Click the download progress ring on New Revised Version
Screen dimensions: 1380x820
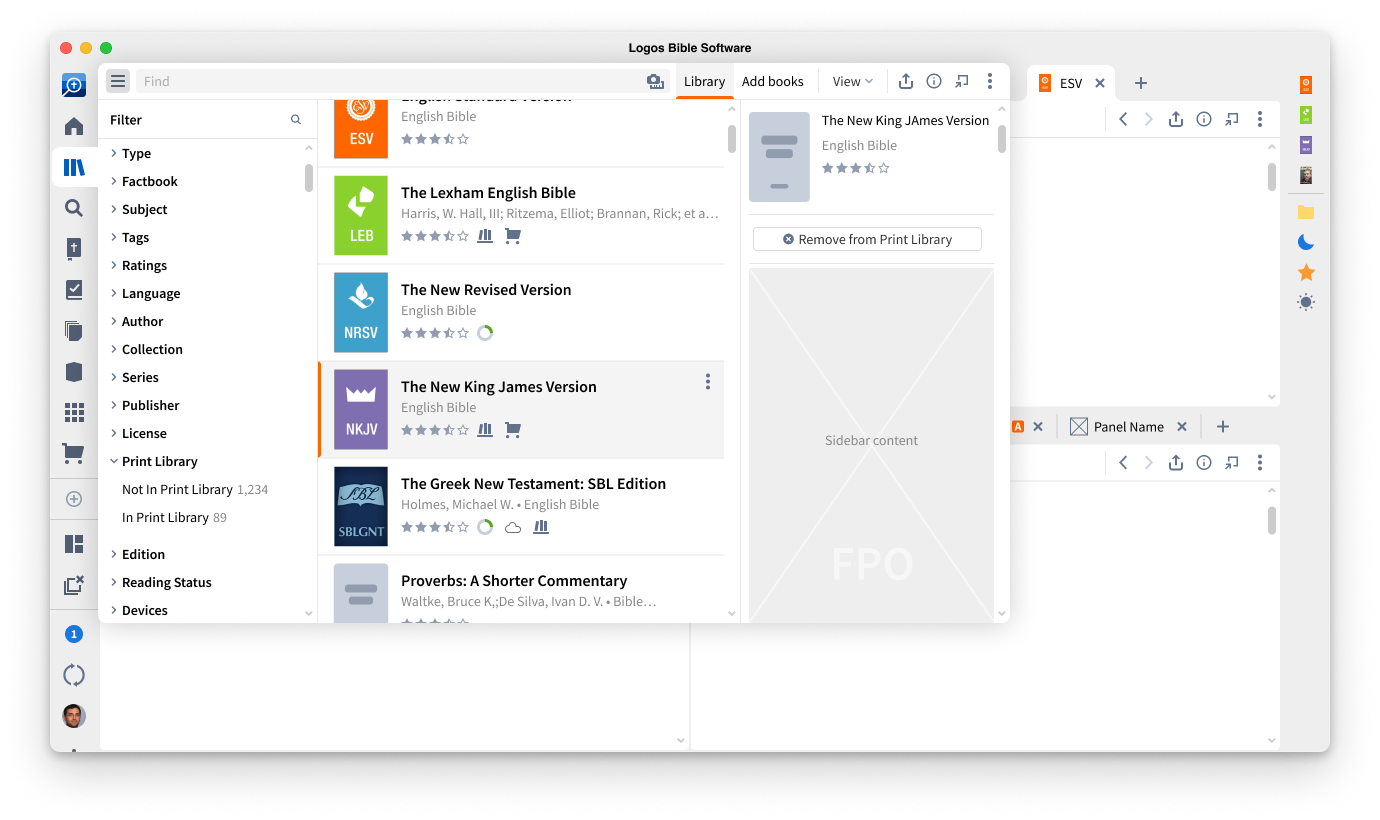(x=485, y=333)
